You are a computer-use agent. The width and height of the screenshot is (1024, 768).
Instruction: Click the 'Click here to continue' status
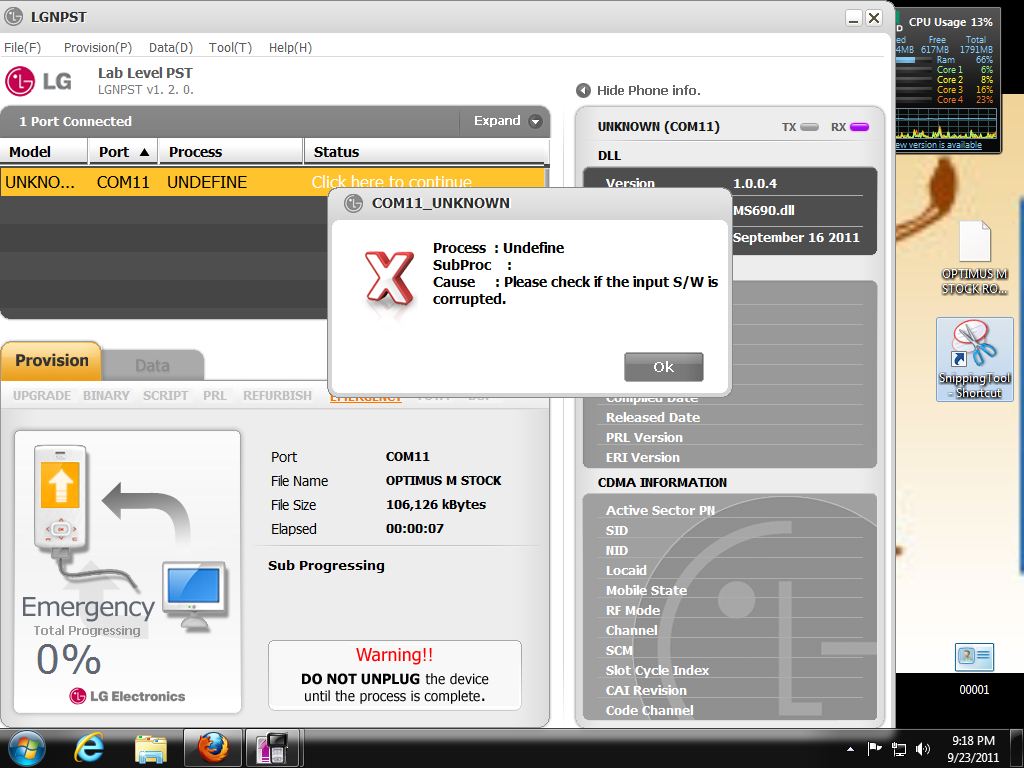[391, 182]
